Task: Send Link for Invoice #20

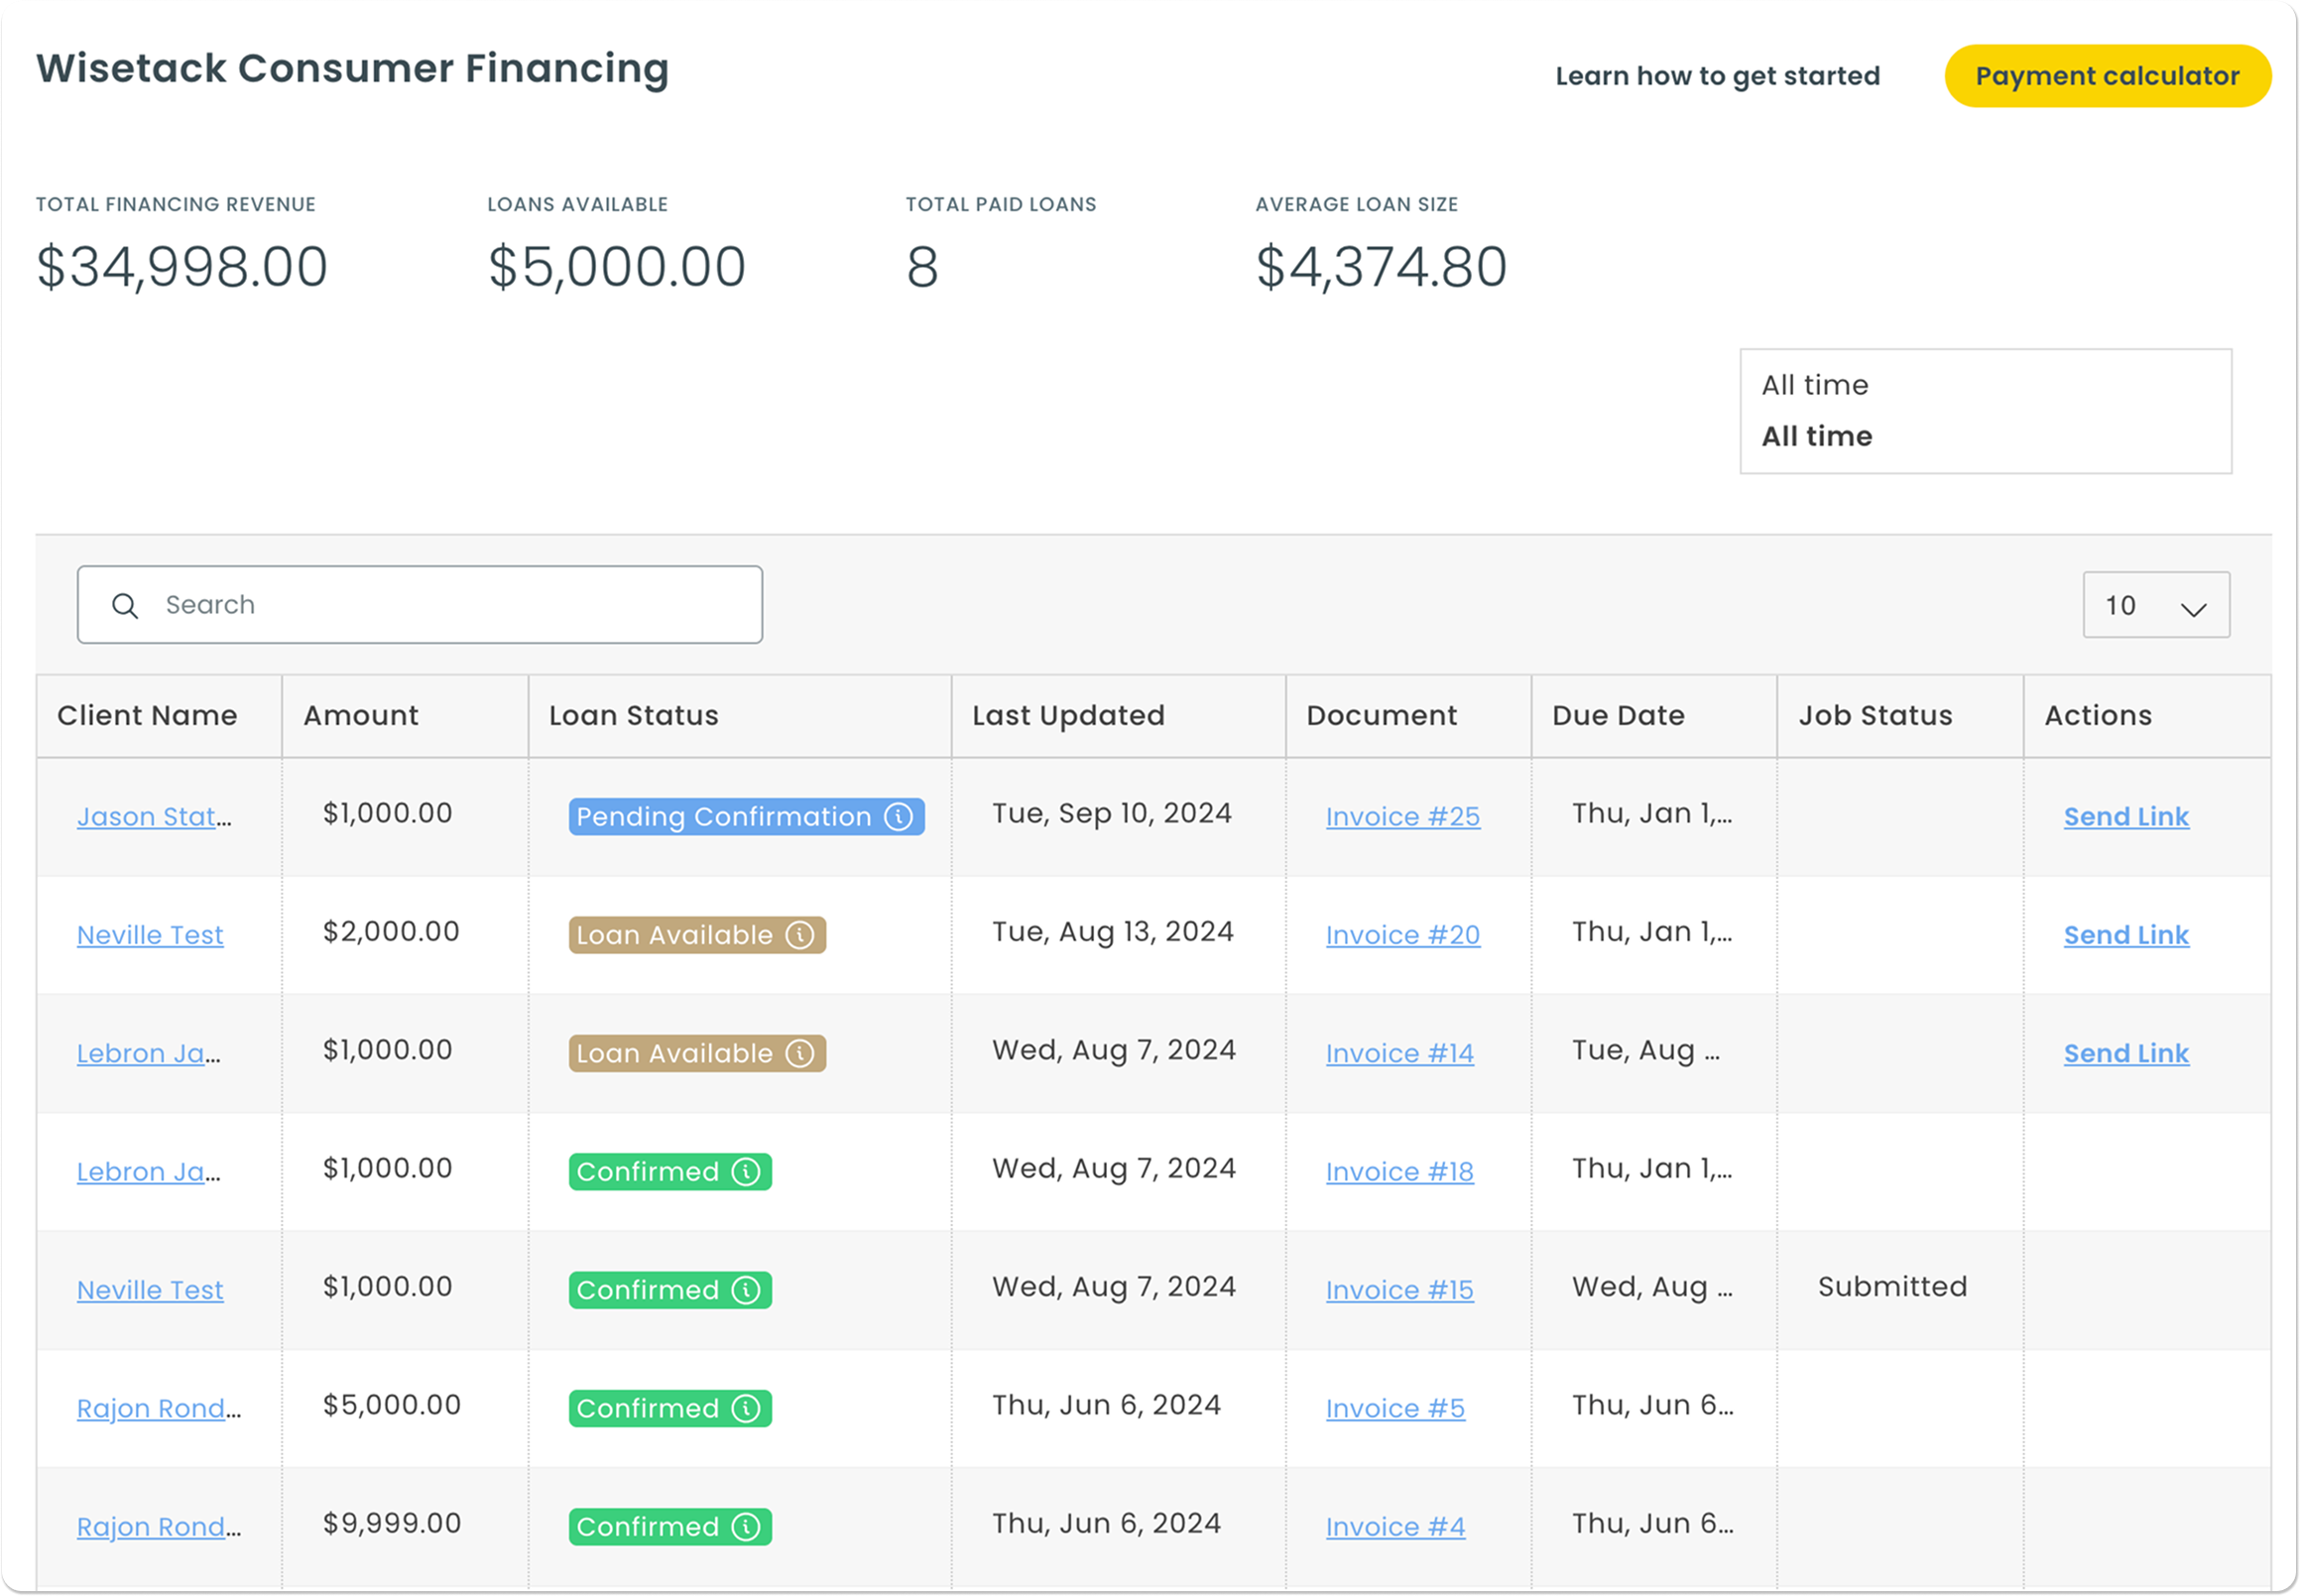Action: pos(2126,934)
